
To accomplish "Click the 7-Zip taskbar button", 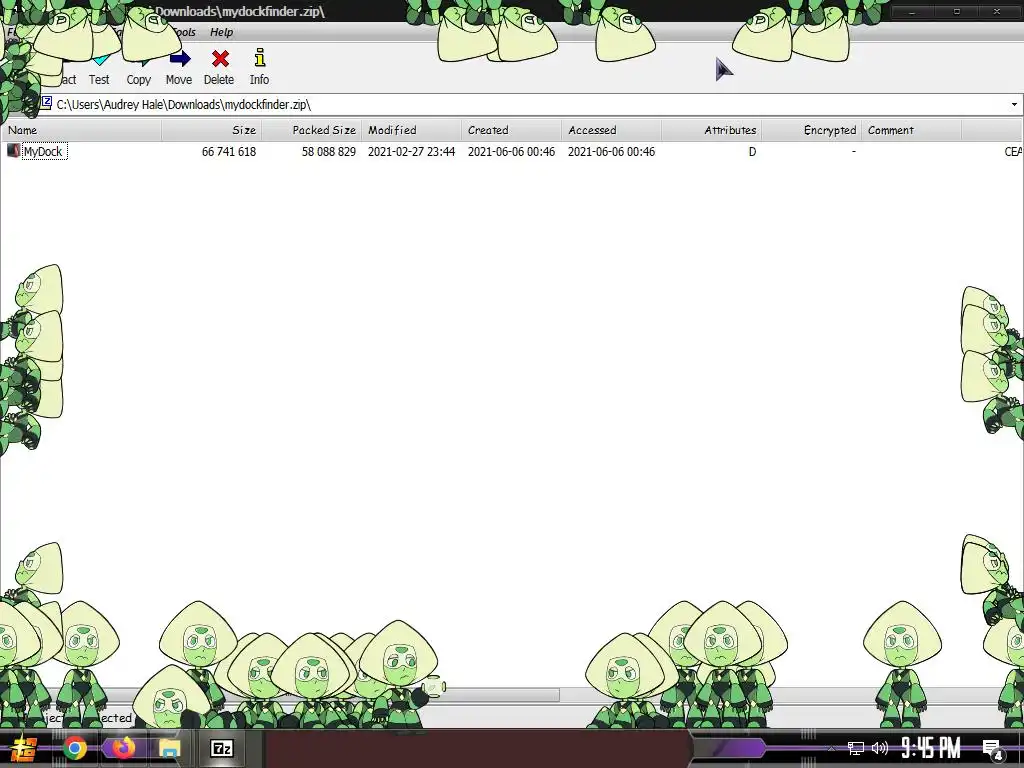I will [x=221, y=748].
